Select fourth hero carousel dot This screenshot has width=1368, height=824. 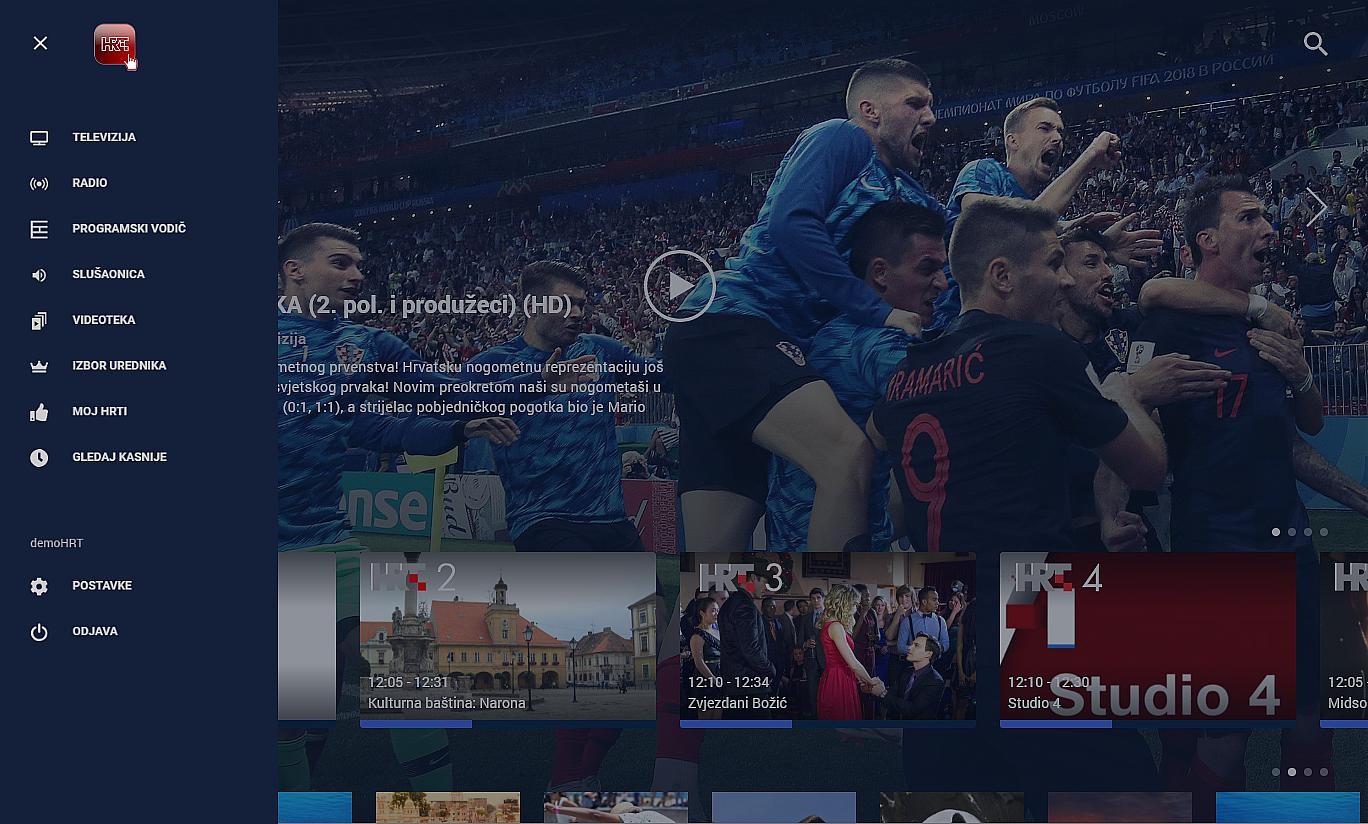click(x=1324, y=532)
